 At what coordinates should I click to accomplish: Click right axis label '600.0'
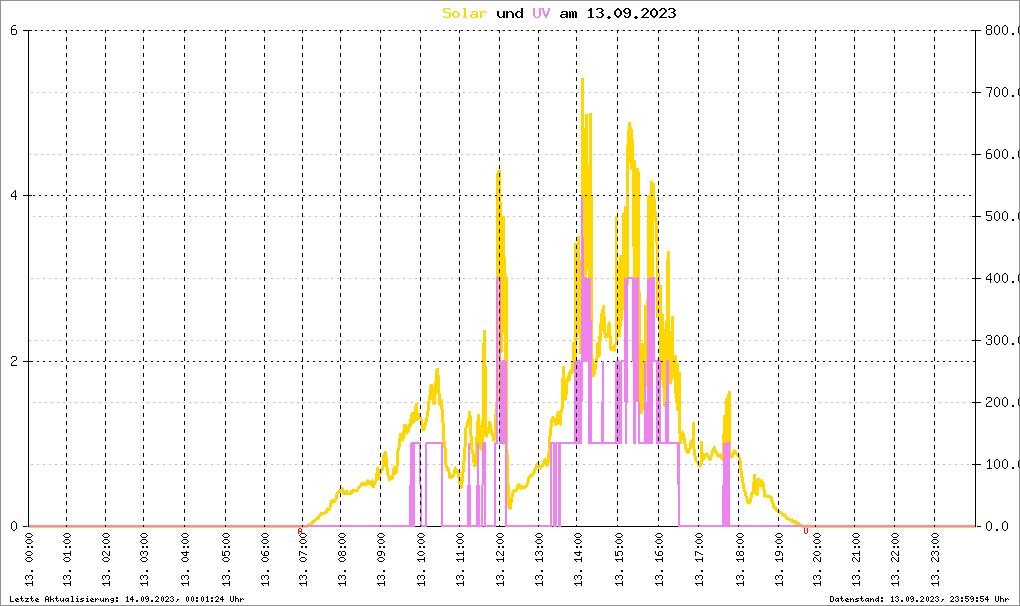pyautogui.click(x=1002, y=154)
